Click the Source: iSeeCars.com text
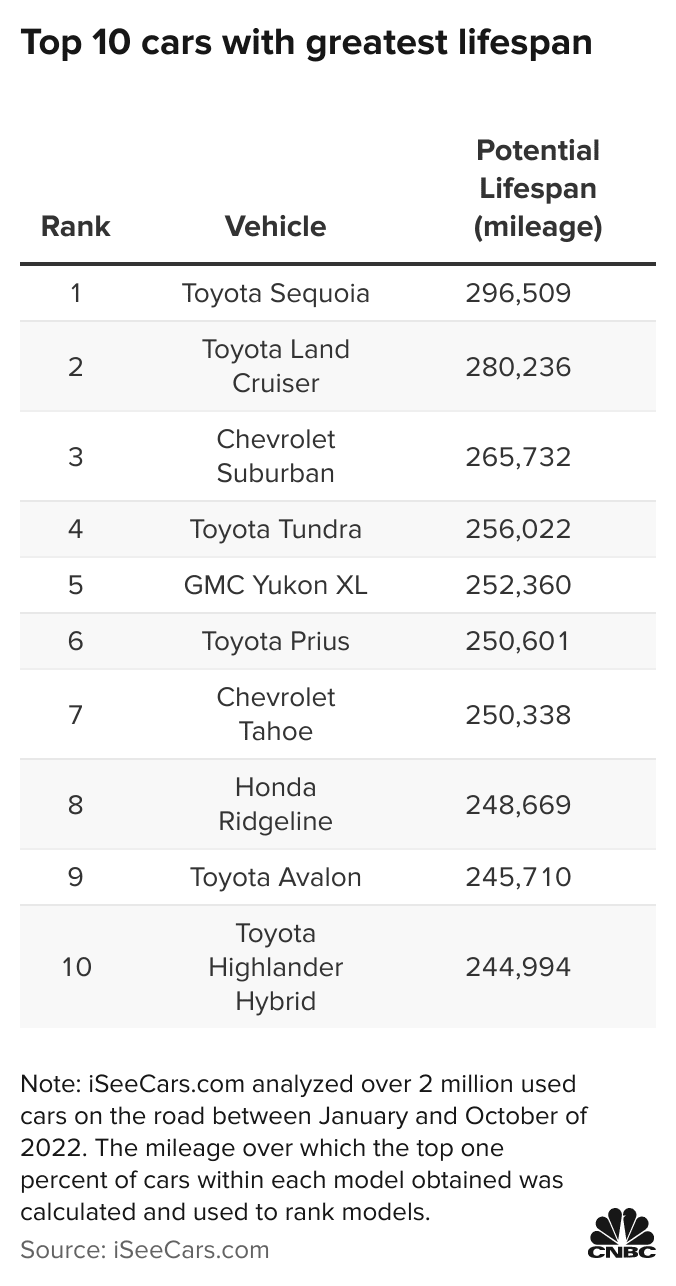Screen dimensions: 676x1286 click(x=145, y=1249)
